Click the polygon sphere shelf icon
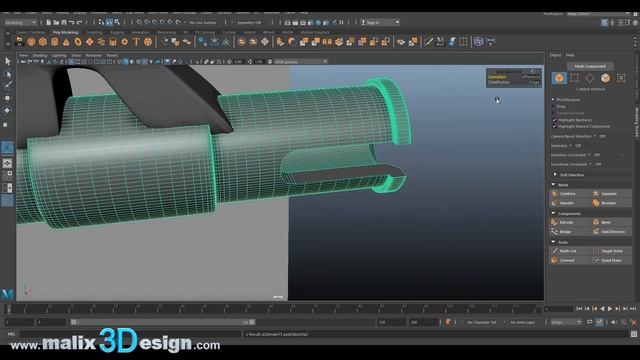 pyautogui.click(x=31, y=42)
